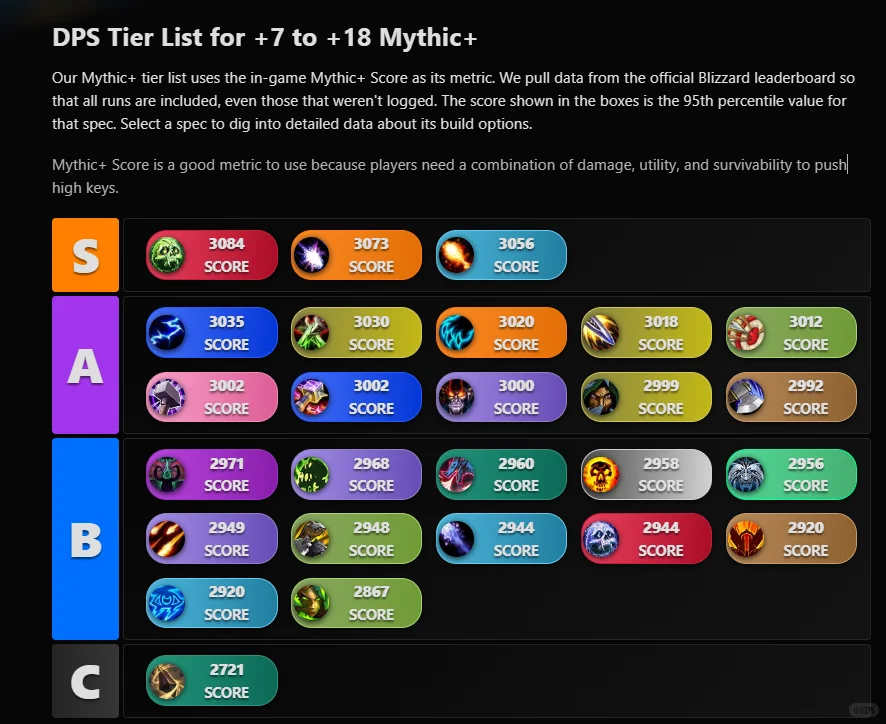Open the 2992 score brown spec box

(x=791, y=397)
